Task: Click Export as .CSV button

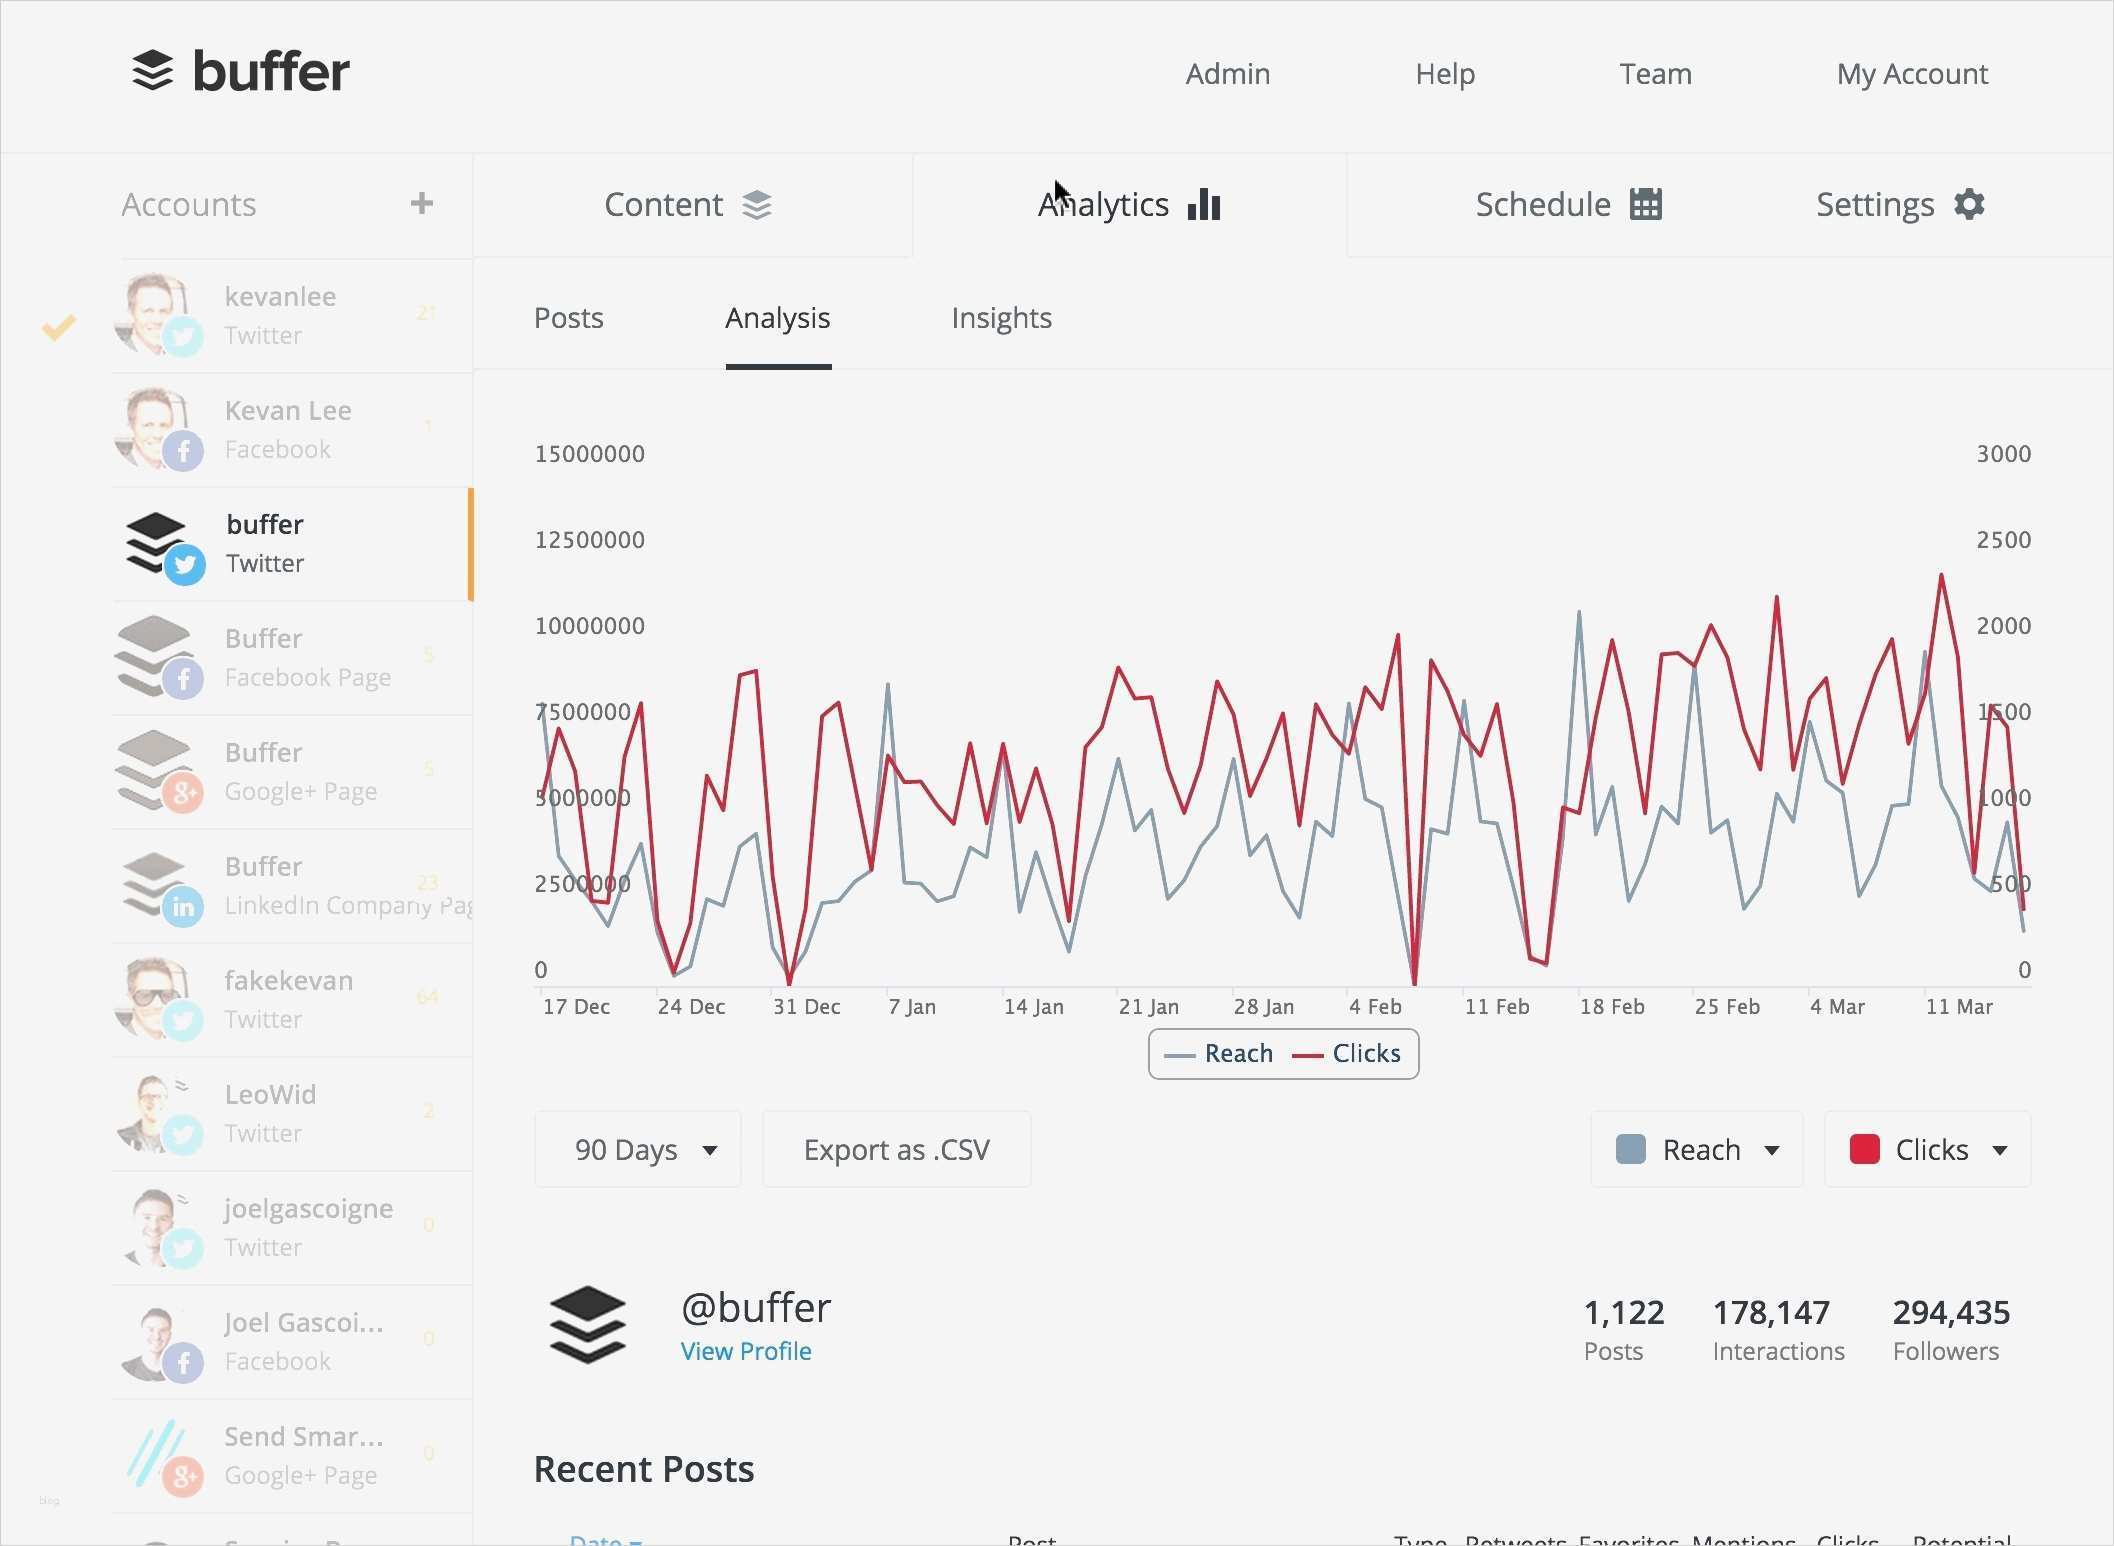Action: (896, 1150)
